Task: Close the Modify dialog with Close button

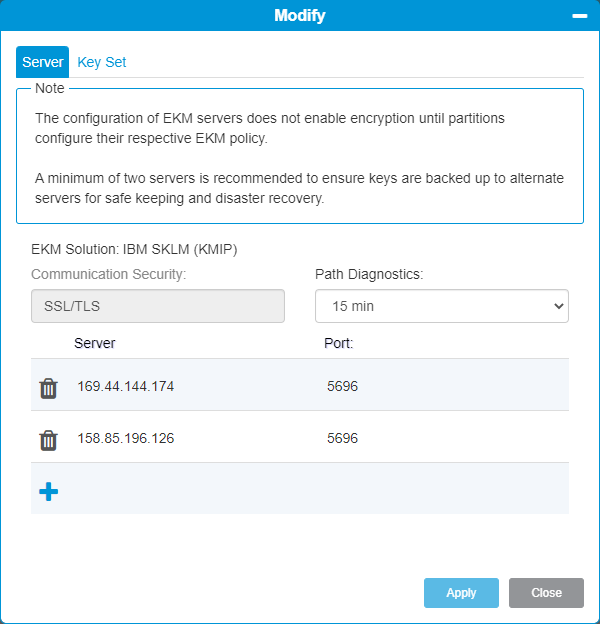Action: [x=546, y=593]
